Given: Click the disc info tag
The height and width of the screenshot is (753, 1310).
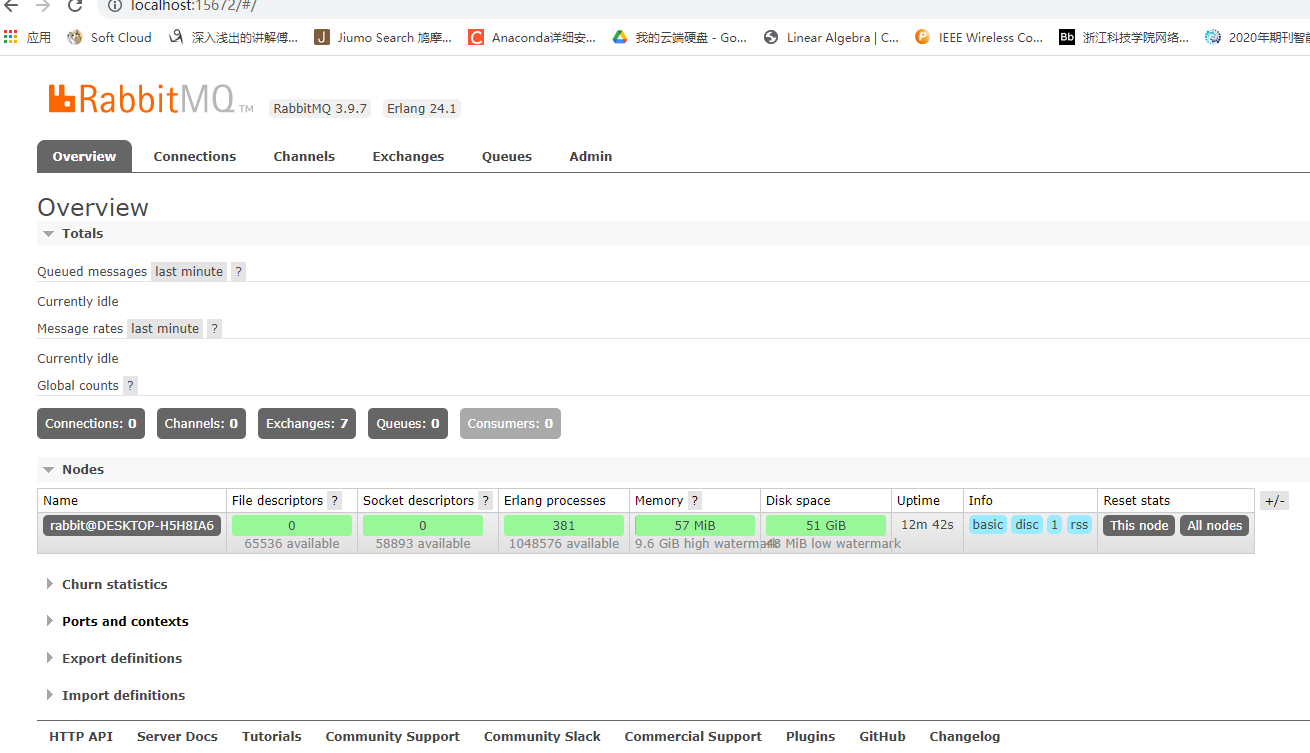Looking at the screenshot, I should (1027, 525).
